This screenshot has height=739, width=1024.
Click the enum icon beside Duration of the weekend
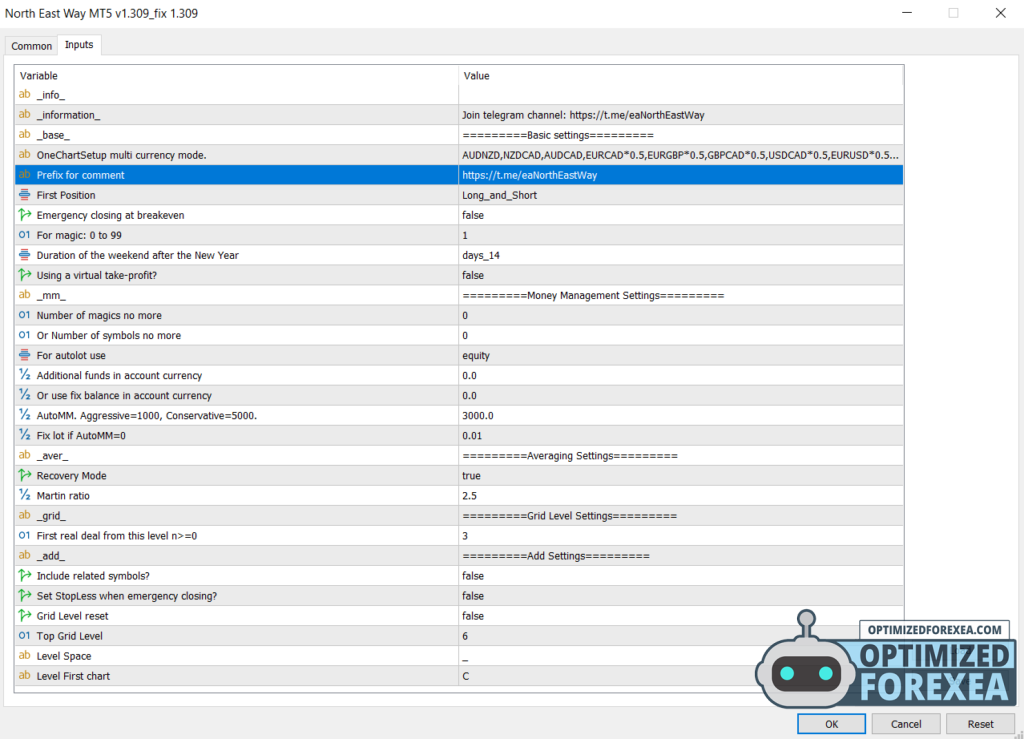25,255
